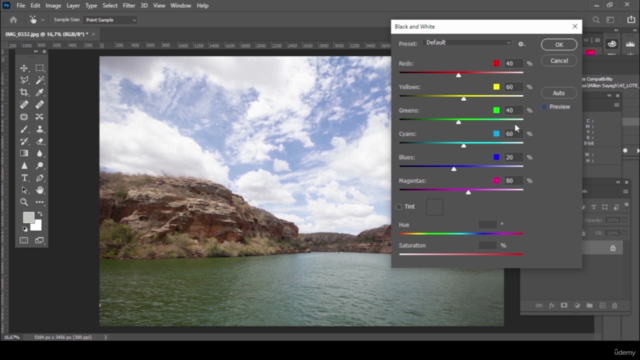The image size is (640, 360).
Task: Select the Hand tool
Action: click(40, 190)
